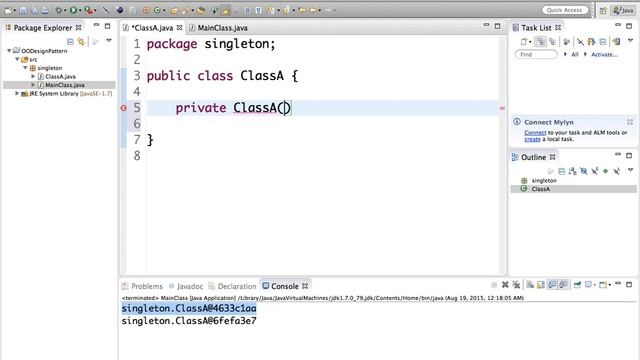Screen dimensions: 640x360
Task: Click the New Java Class icon
Action: (x=157, y=10)
